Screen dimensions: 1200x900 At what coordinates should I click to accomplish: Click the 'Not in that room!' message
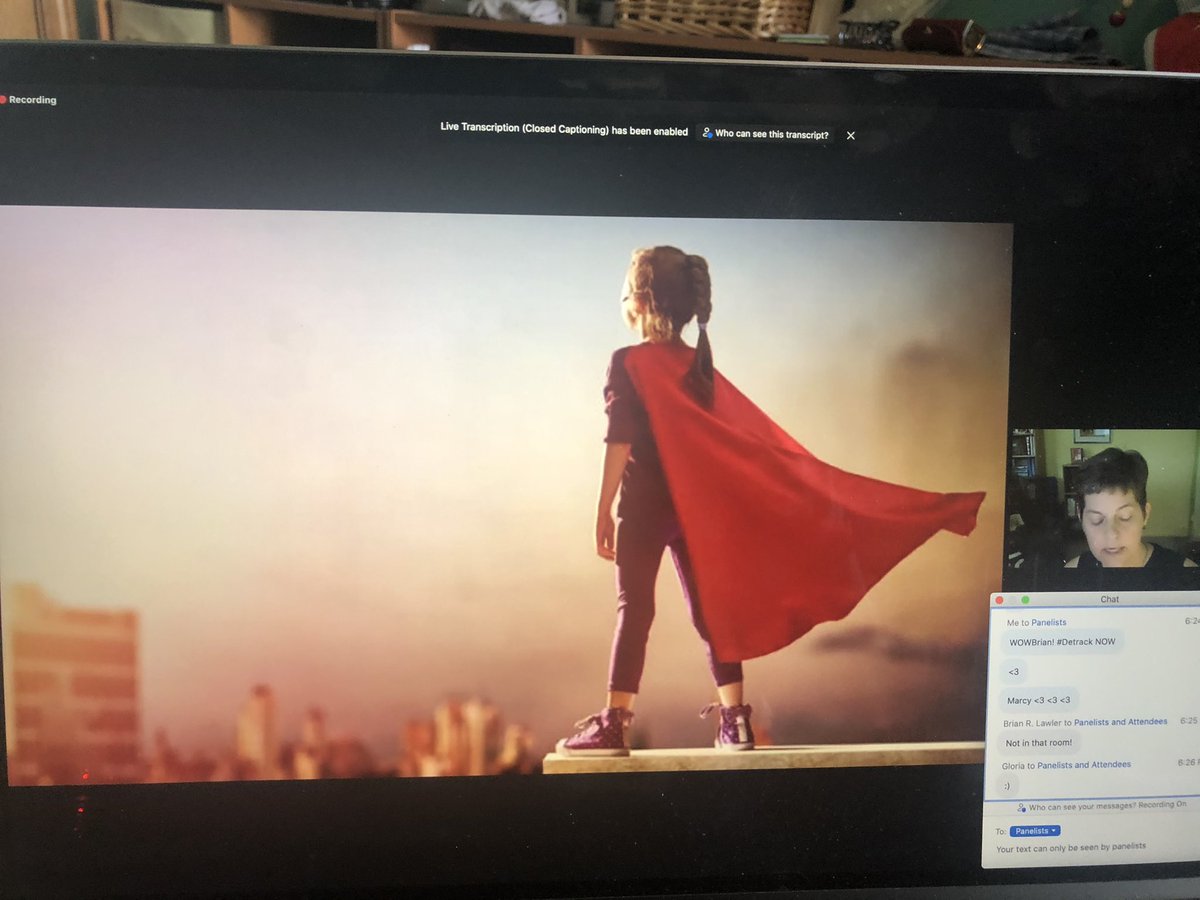click(1038, 742)
